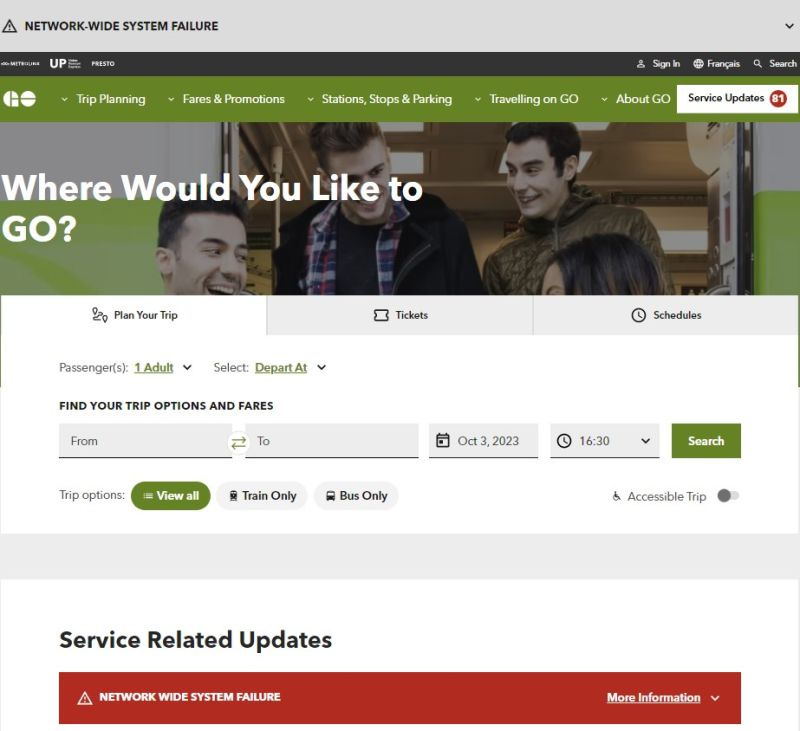
Task: Click the magnifier Search icon in top bar
Action: click(x=758, y=63)
